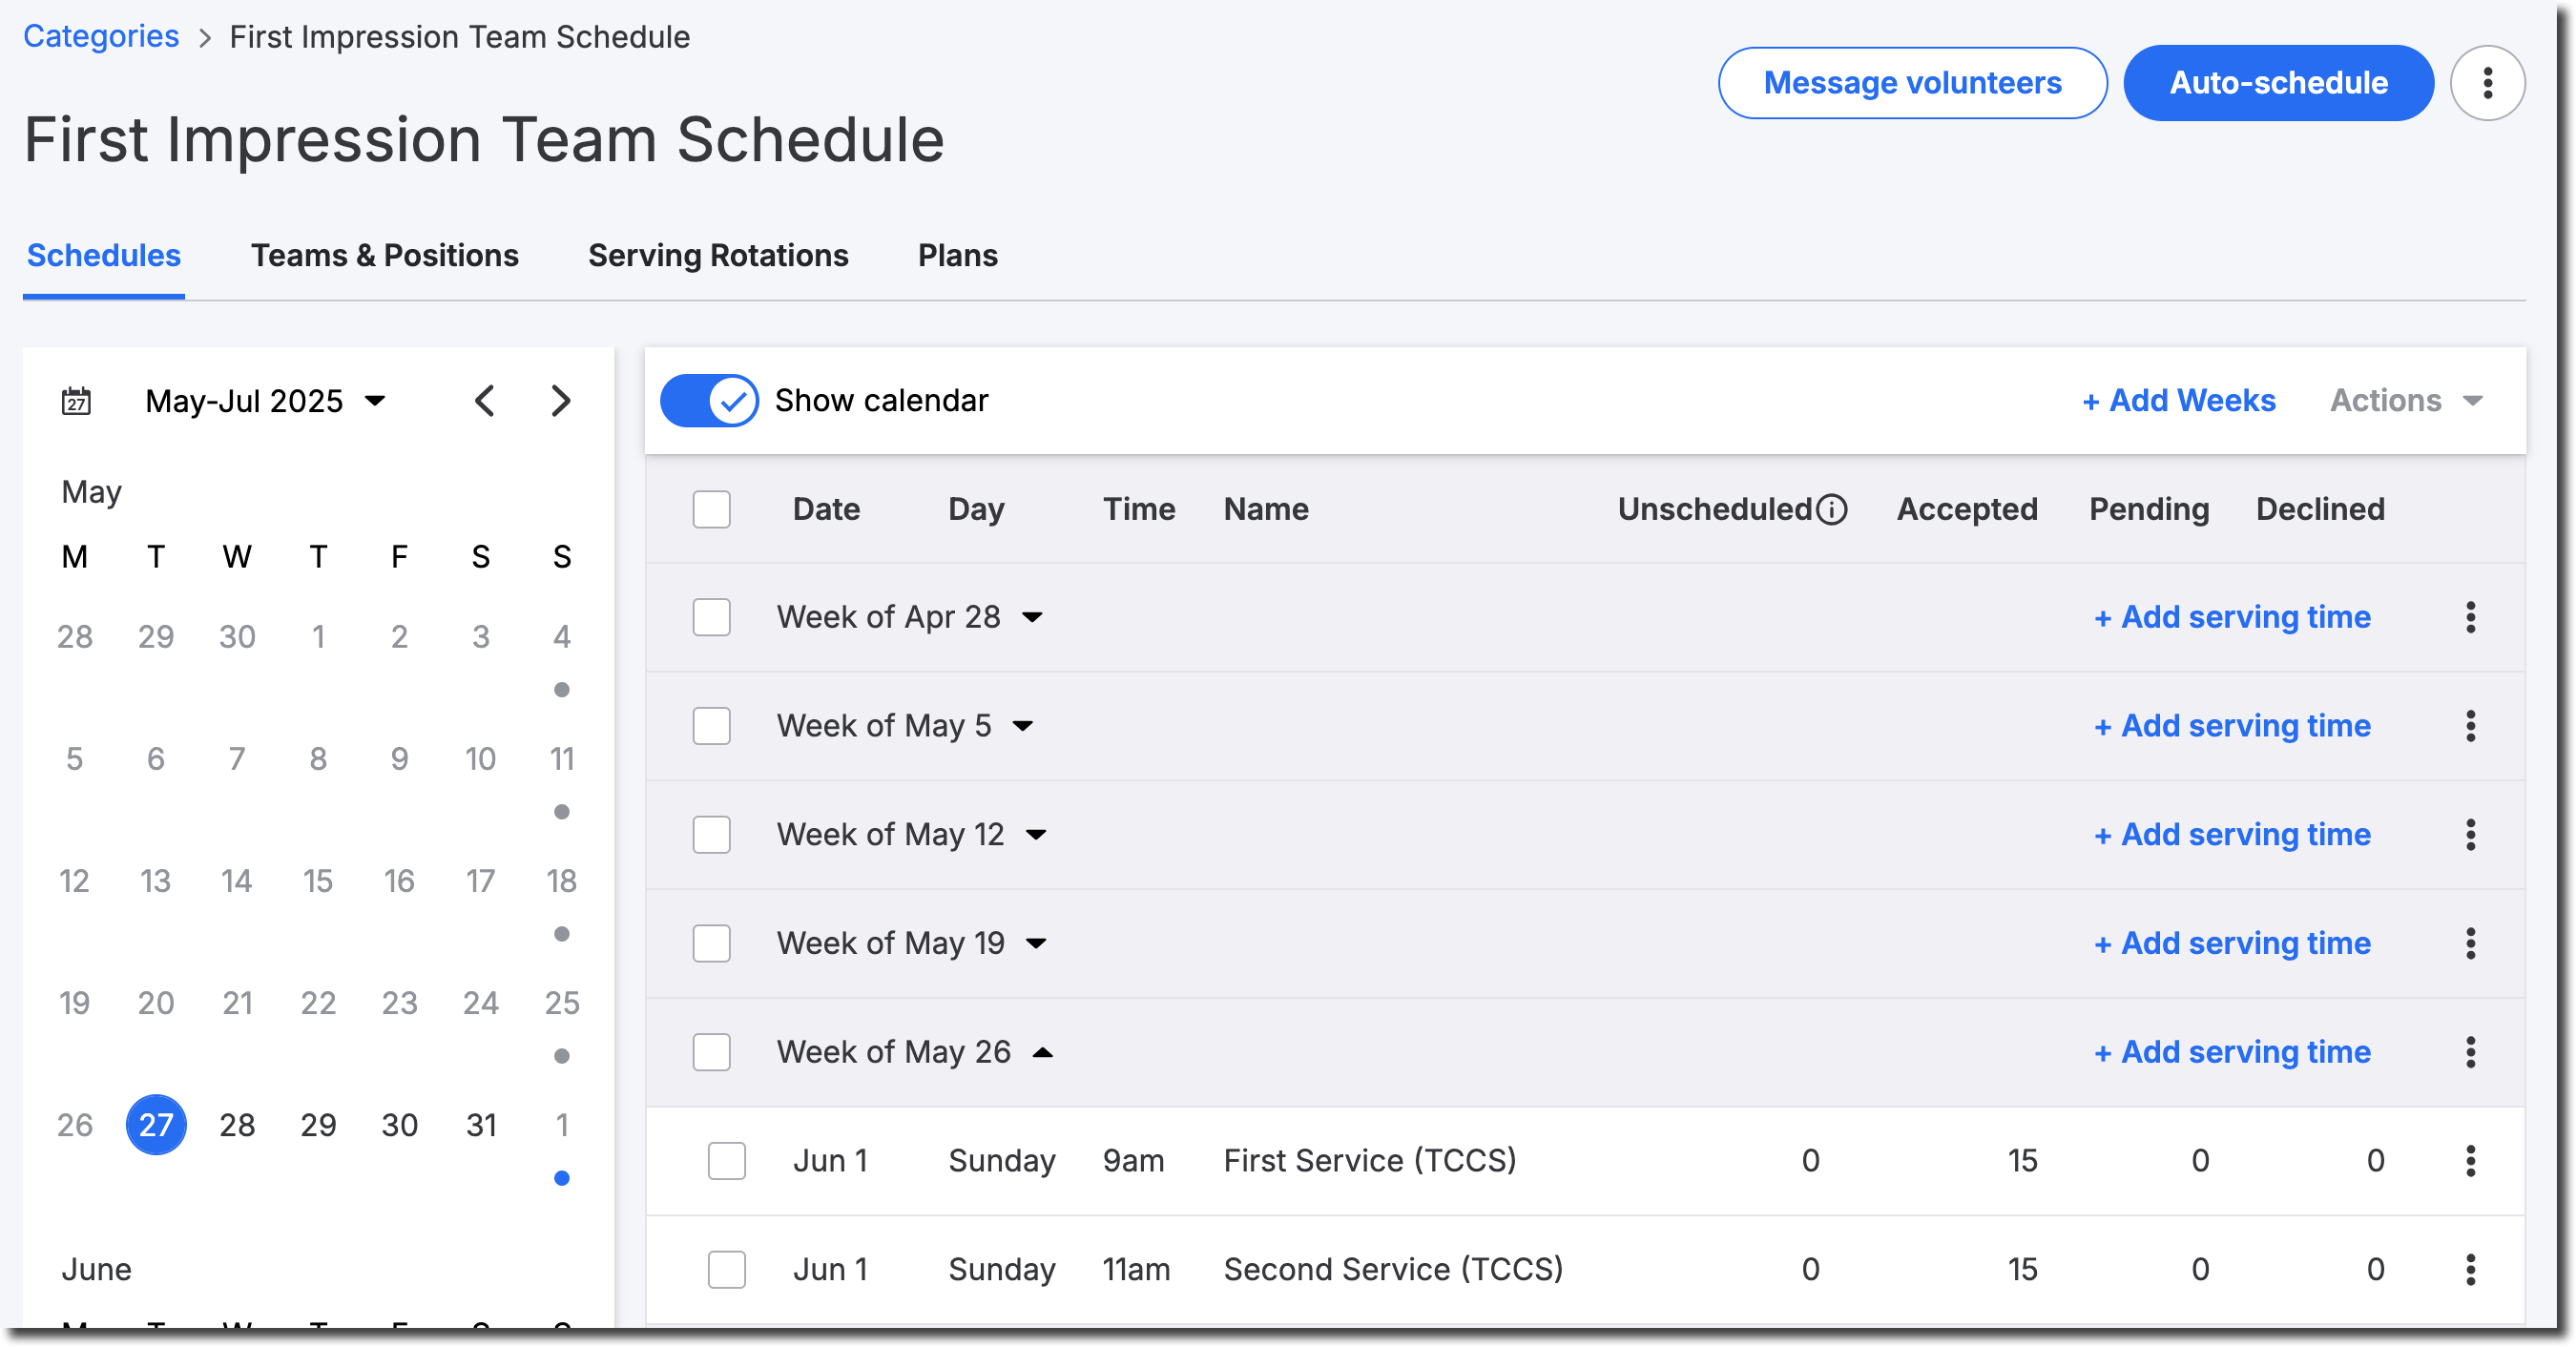Click the Auto-schedule button

coord(2278,83)
